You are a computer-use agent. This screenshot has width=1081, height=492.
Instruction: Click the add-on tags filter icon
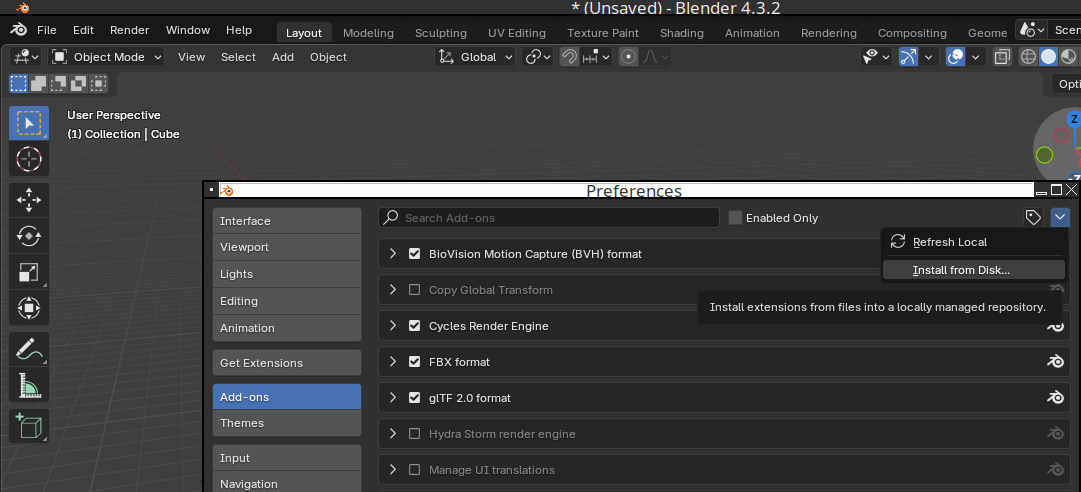click(1033, 217)
